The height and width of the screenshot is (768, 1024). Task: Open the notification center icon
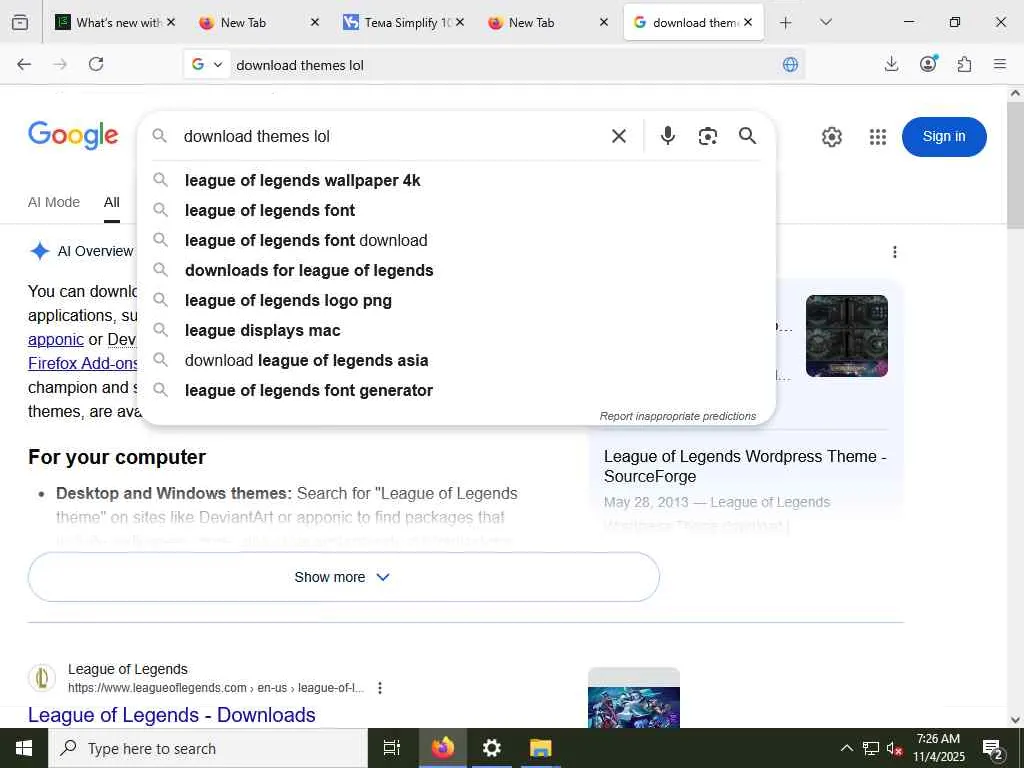[x=993, y=748]
